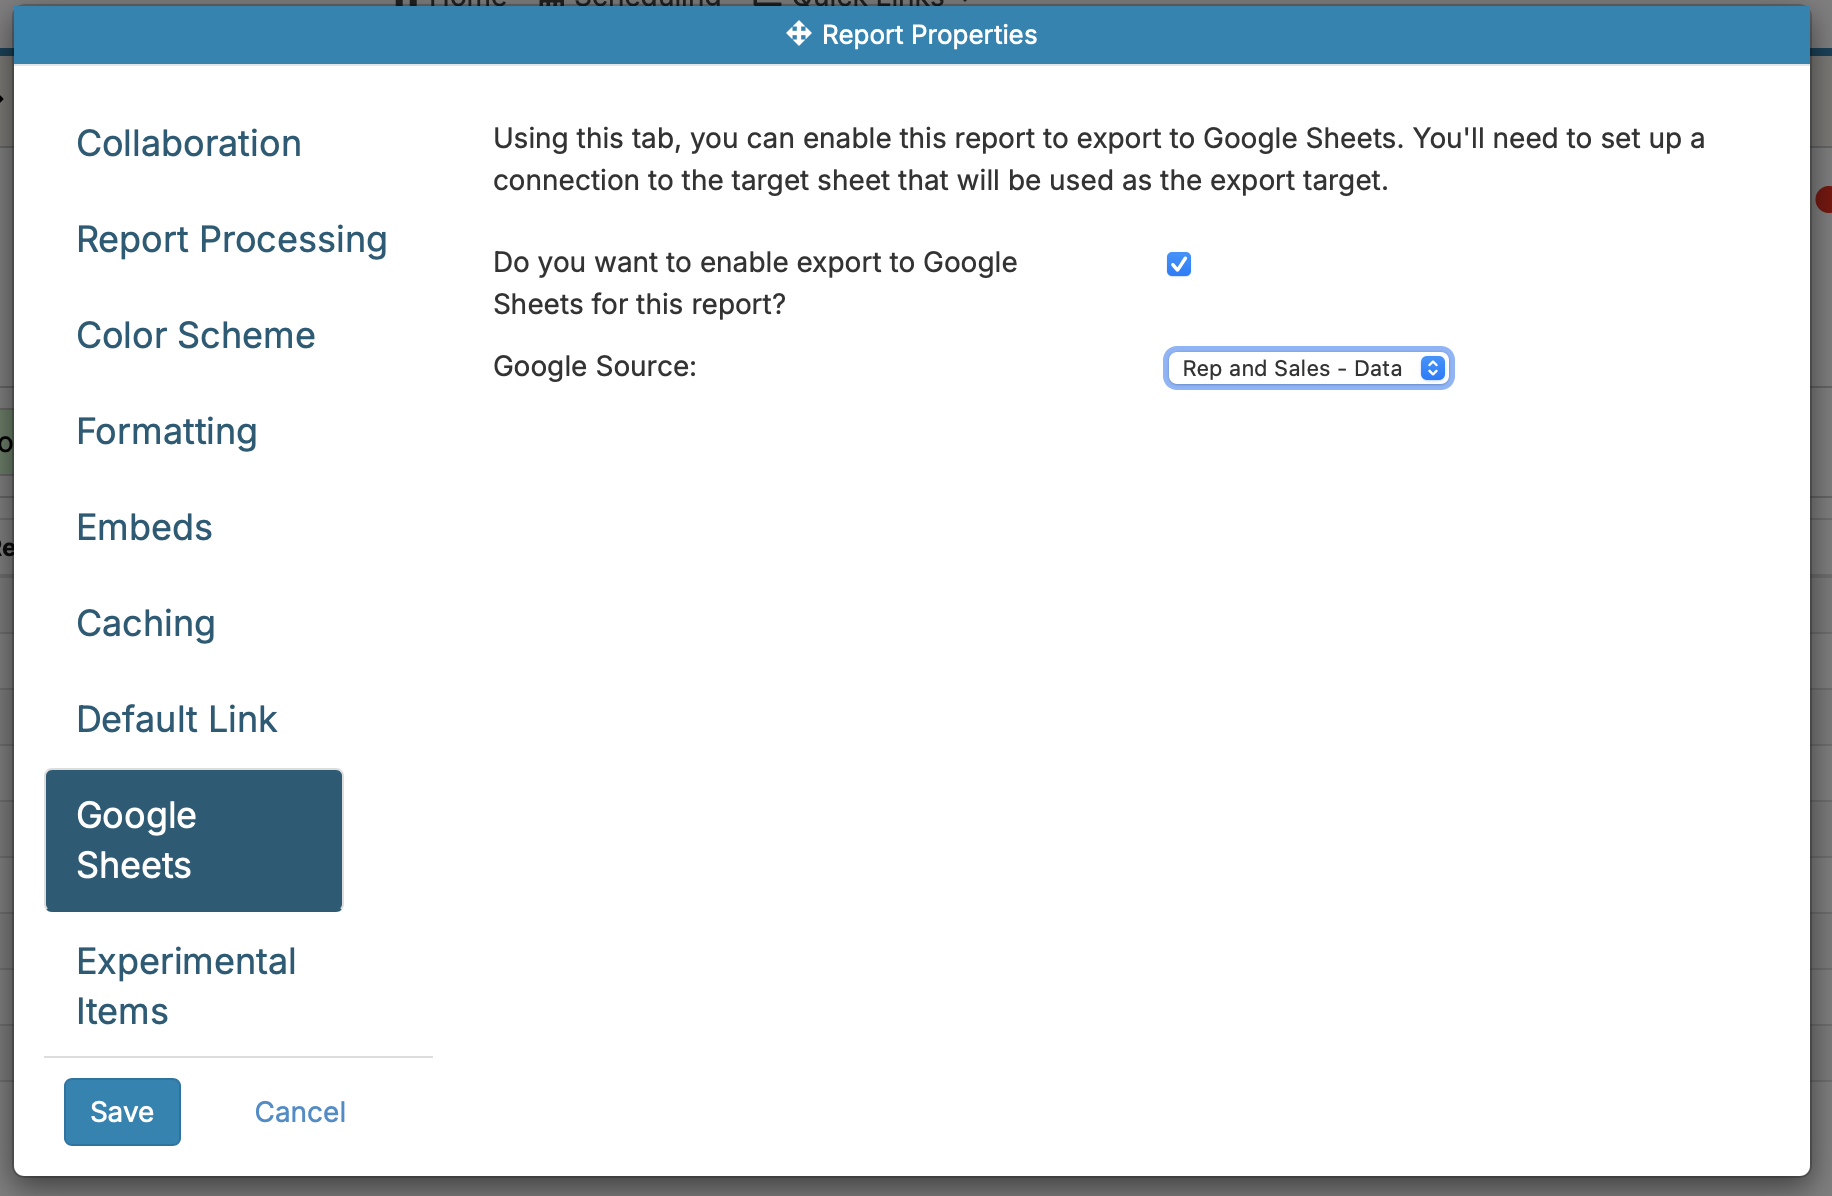
Task: Click the Report Properties move icon
Action: 797,34
